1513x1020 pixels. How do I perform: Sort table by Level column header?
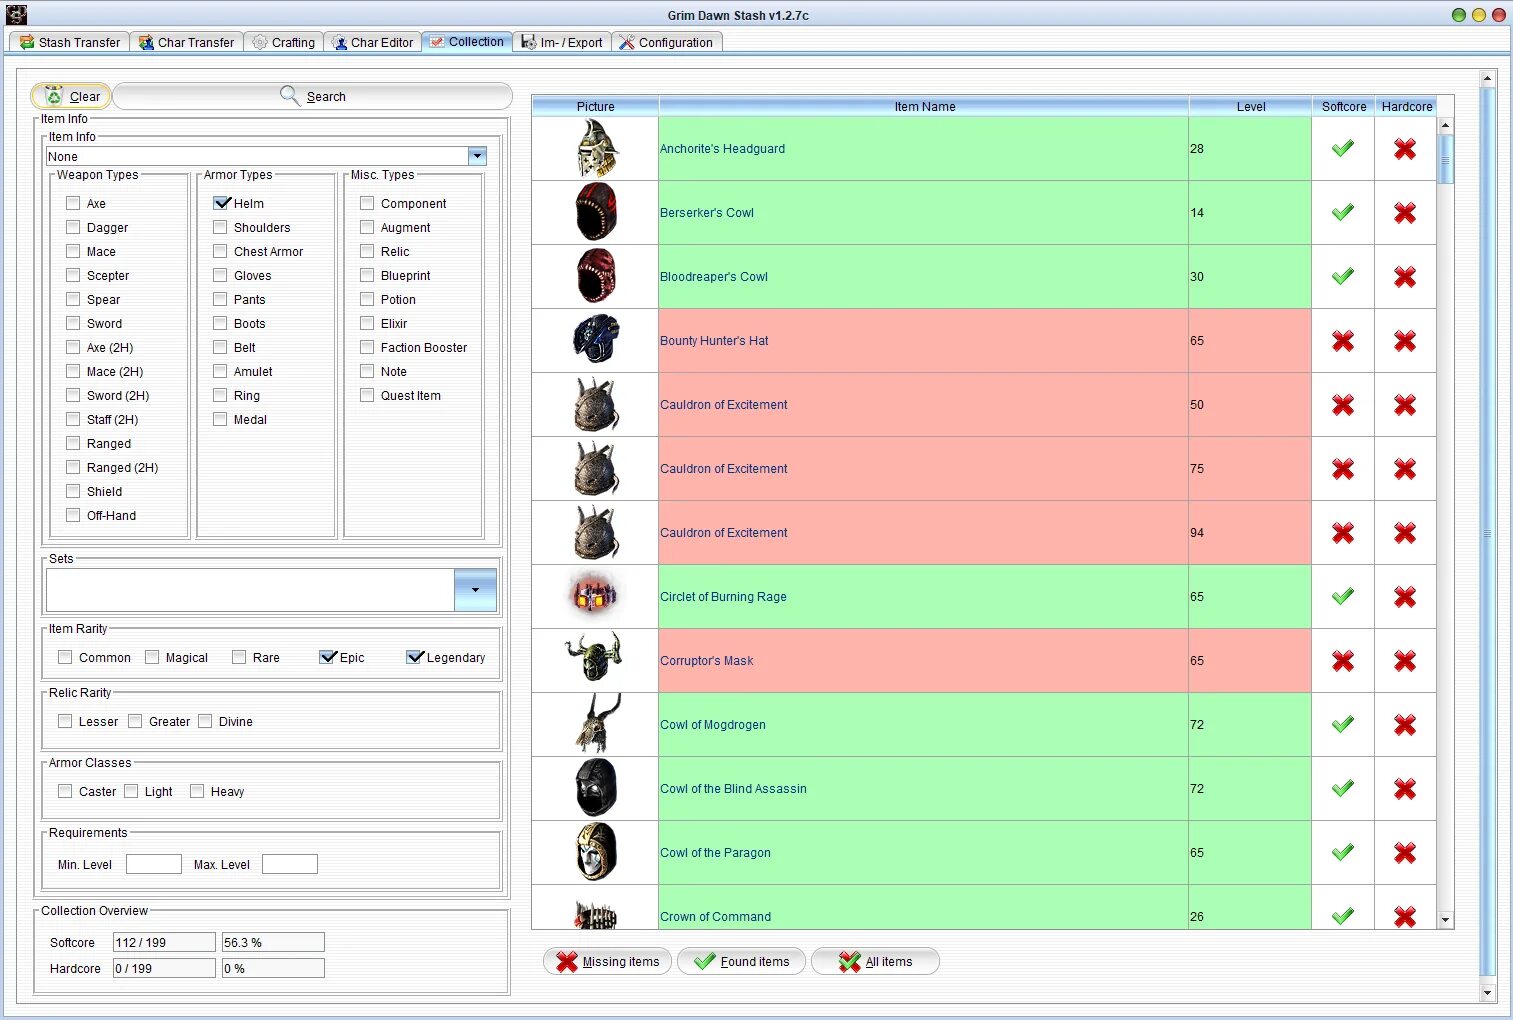[x=1250, y=106]
